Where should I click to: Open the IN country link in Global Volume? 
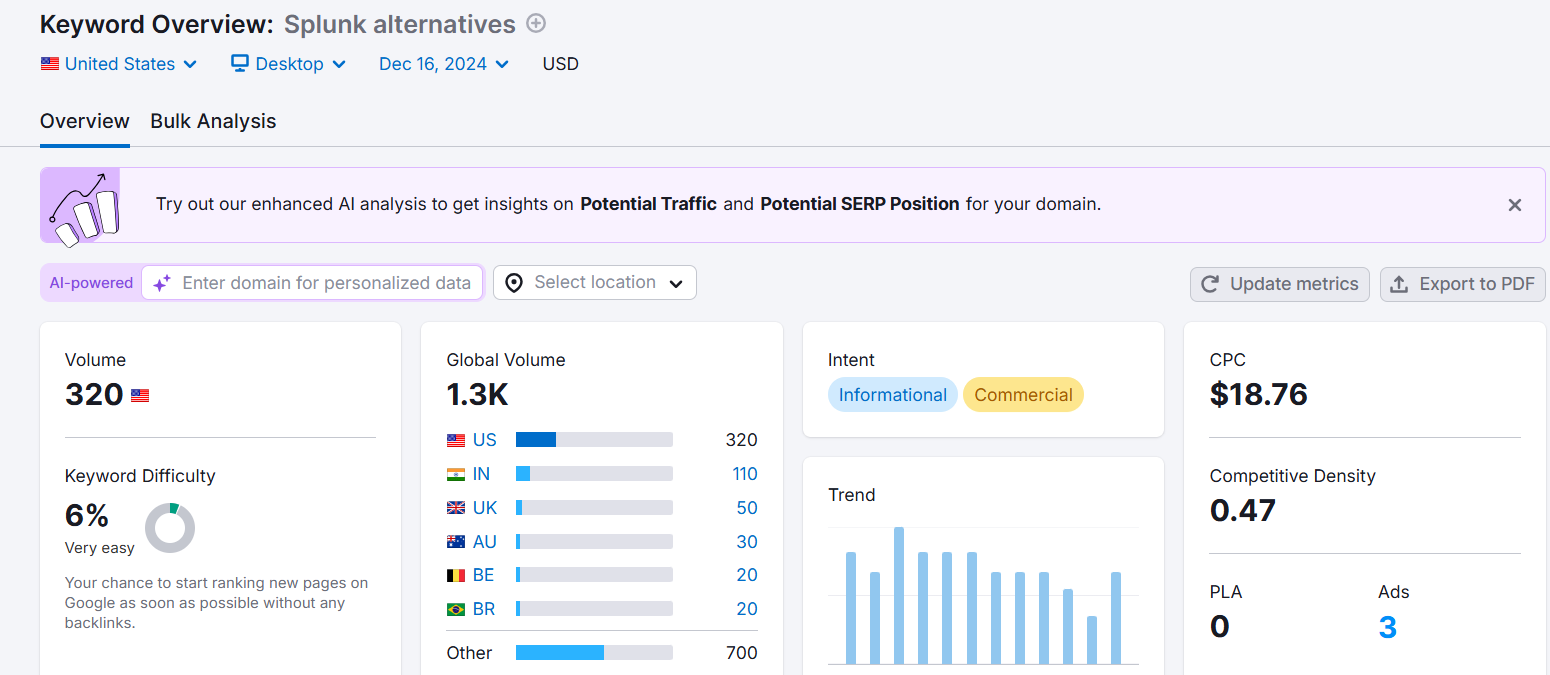coord(481,474)
